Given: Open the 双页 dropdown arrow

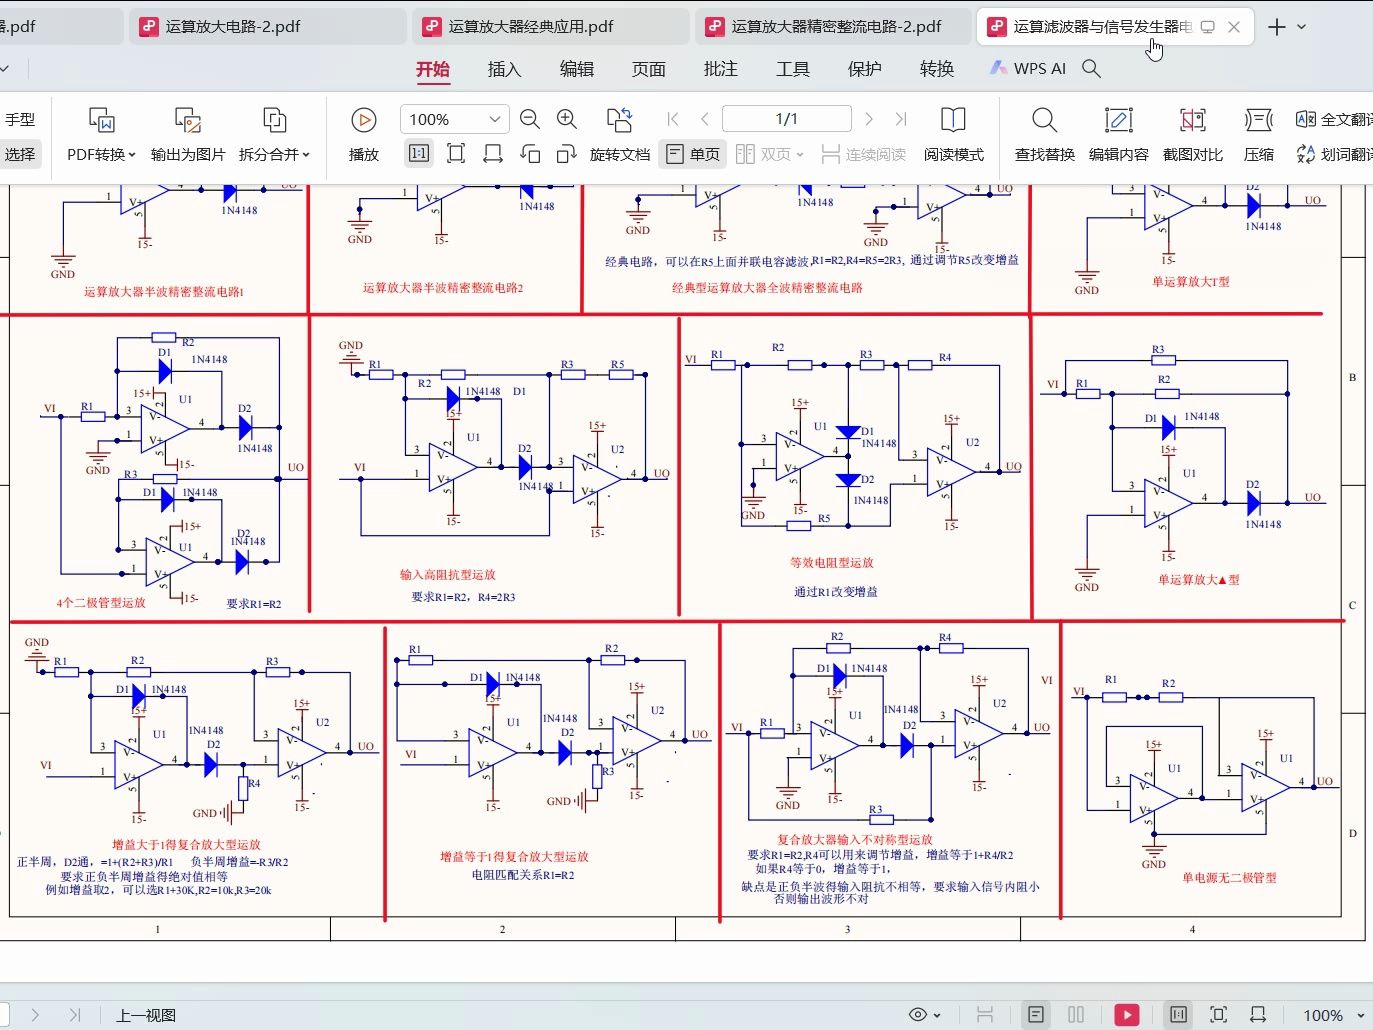Looking at the screenshot, I should tap(800, 155).
